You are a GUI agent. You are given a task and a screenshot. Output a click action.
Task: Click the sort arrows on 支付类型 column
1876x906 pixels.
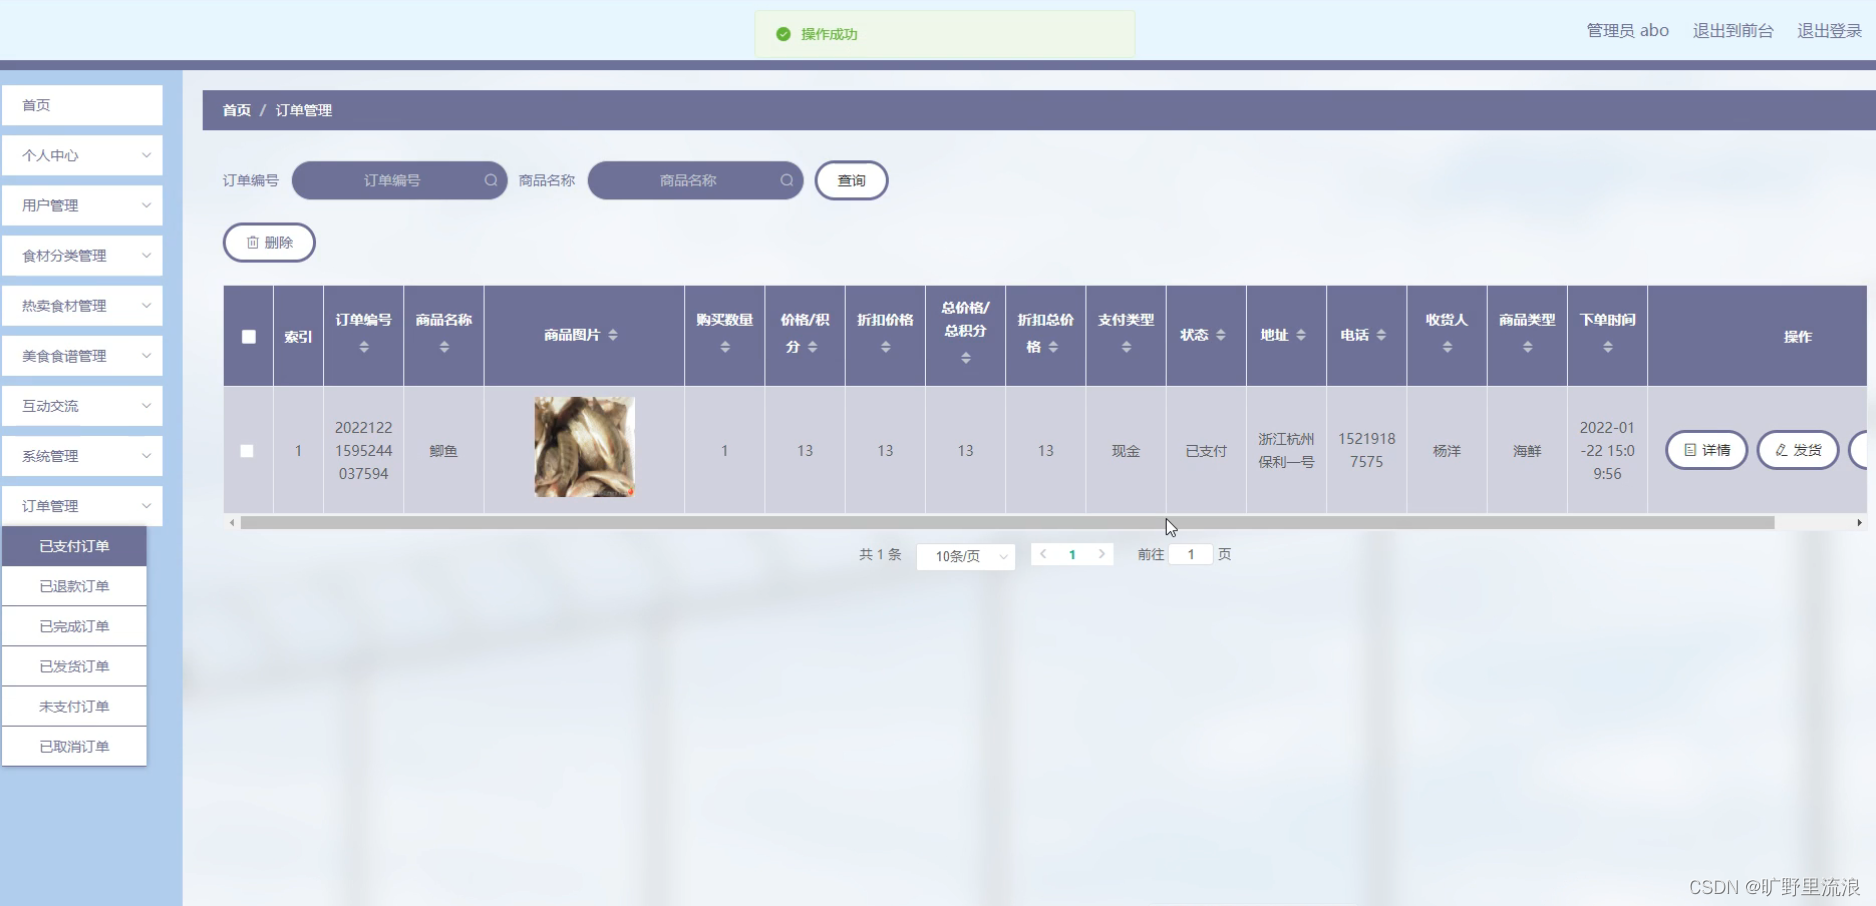pos(1126,347)
